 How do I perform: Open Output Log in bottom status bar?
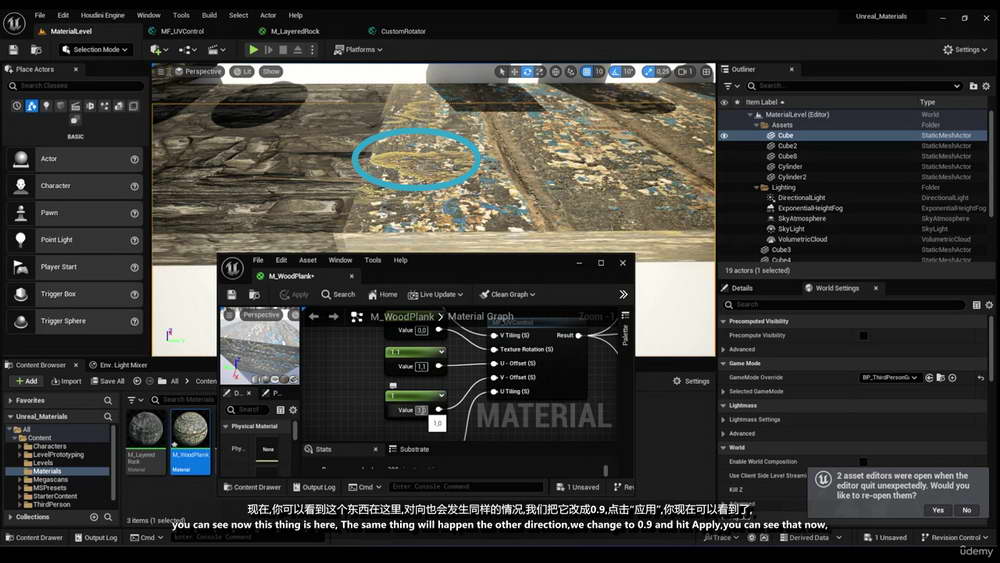[x=96, y=537]
